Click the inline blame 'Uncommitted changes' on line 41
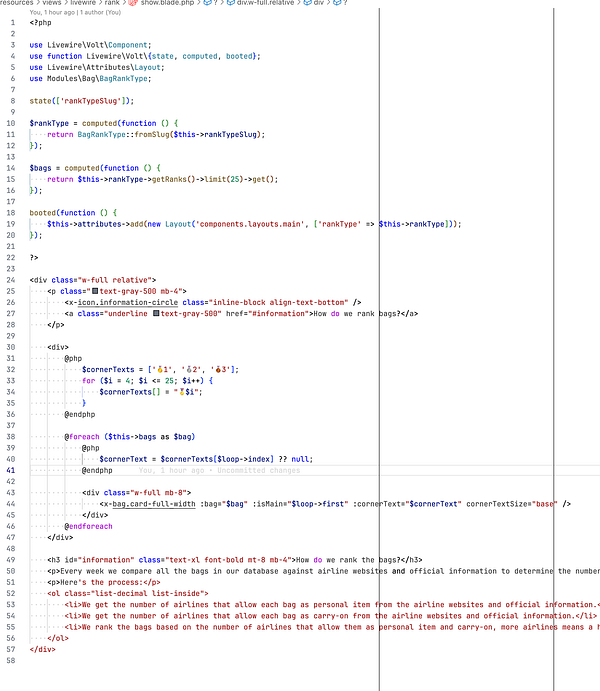This screenshot has width=600, height=691. pos(258,470)
